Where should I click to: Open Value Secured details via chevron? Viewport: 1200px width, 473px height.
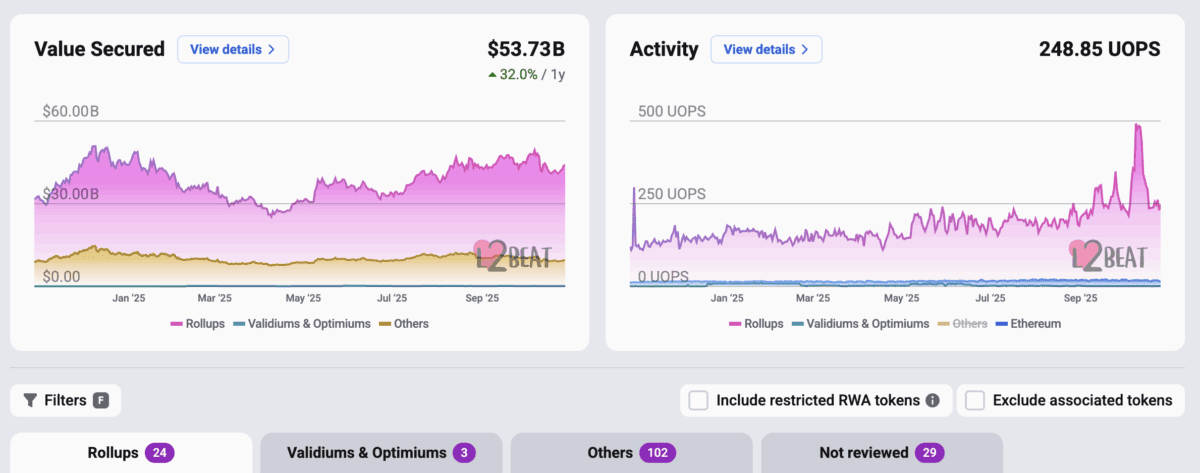271,49
